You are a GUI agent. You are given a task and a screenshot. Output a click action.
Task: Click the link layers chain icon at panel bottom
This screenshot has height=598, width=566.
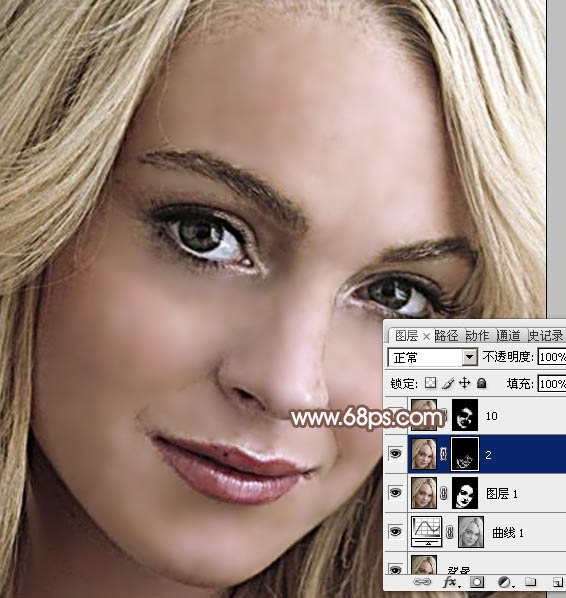[x=422, y=582]
